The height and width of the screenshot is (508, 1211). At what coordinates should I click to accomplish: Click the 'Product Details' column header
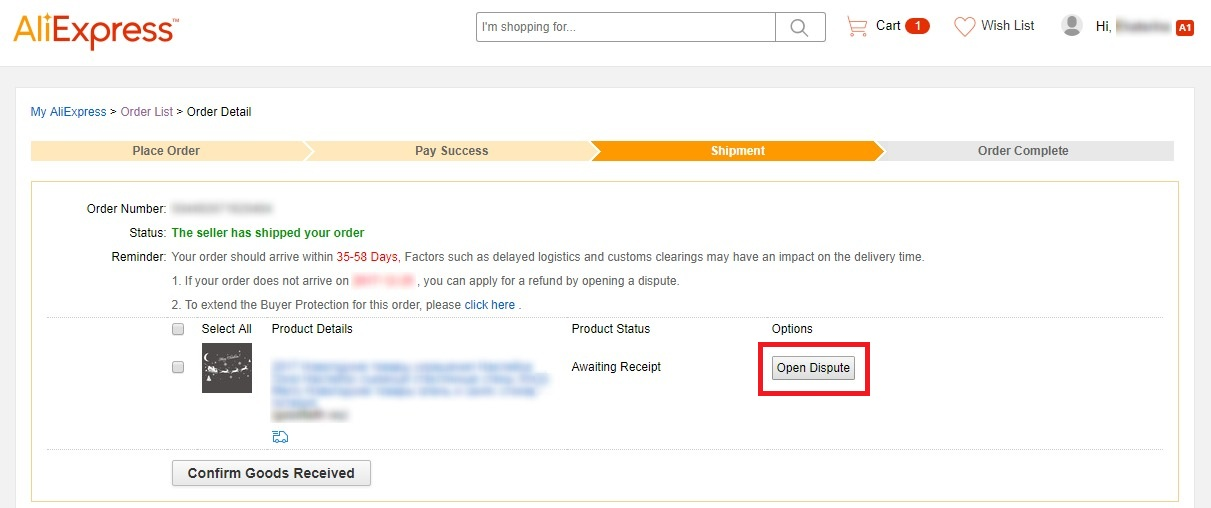pyautogui.click(x=312, y=329)
